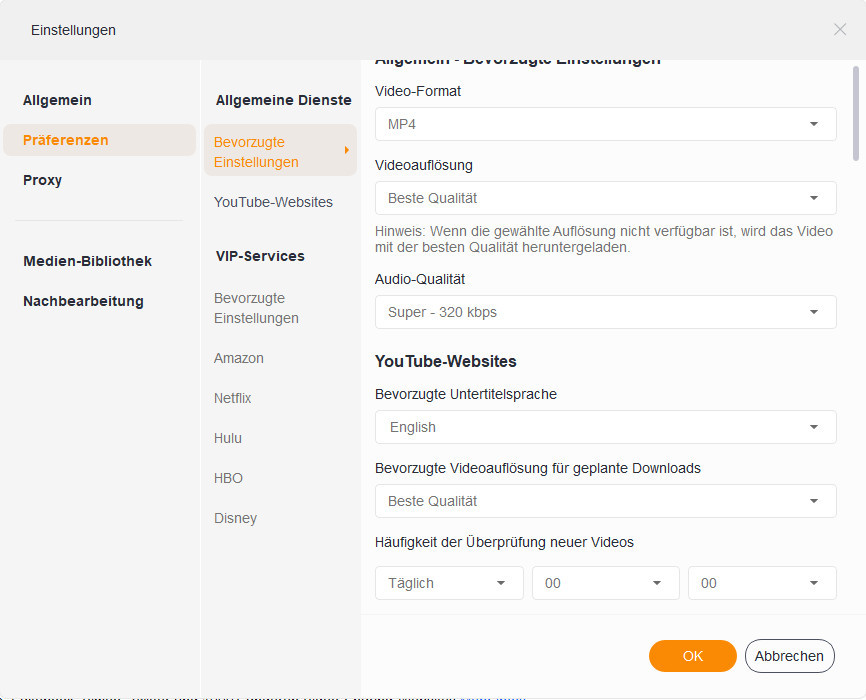Image resolution: width=866 pixels, height=700 pixels.
Task: Open the Täglich frequency dropdown
Action: click(x=449, y=583)
